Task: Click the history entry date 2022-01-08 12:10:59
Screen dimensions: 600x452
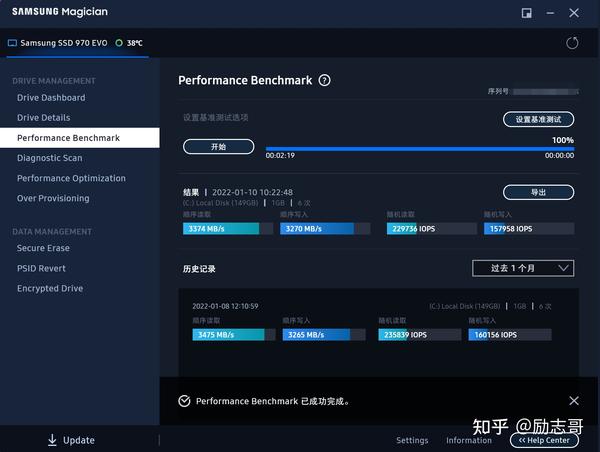Action: (225, 306)
